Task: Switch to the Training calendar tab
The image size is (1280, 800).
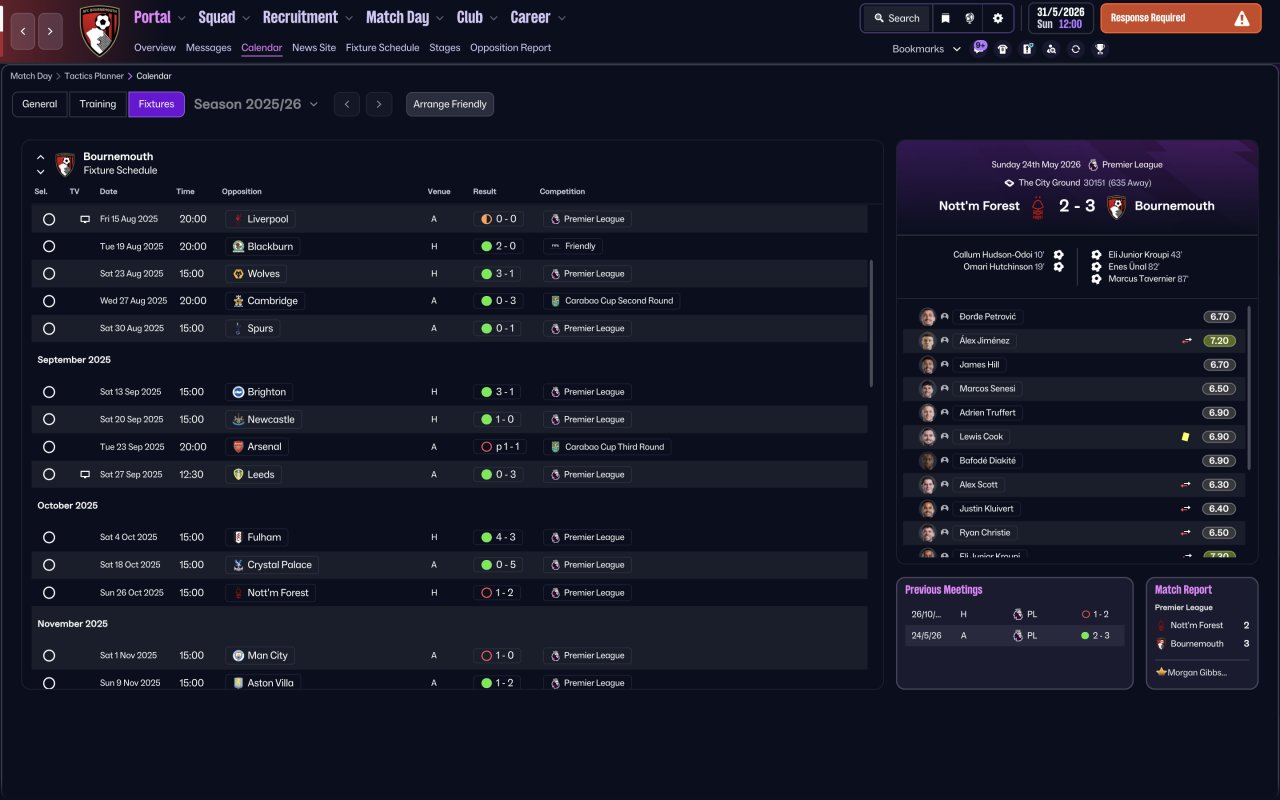Action: point(98,104)
